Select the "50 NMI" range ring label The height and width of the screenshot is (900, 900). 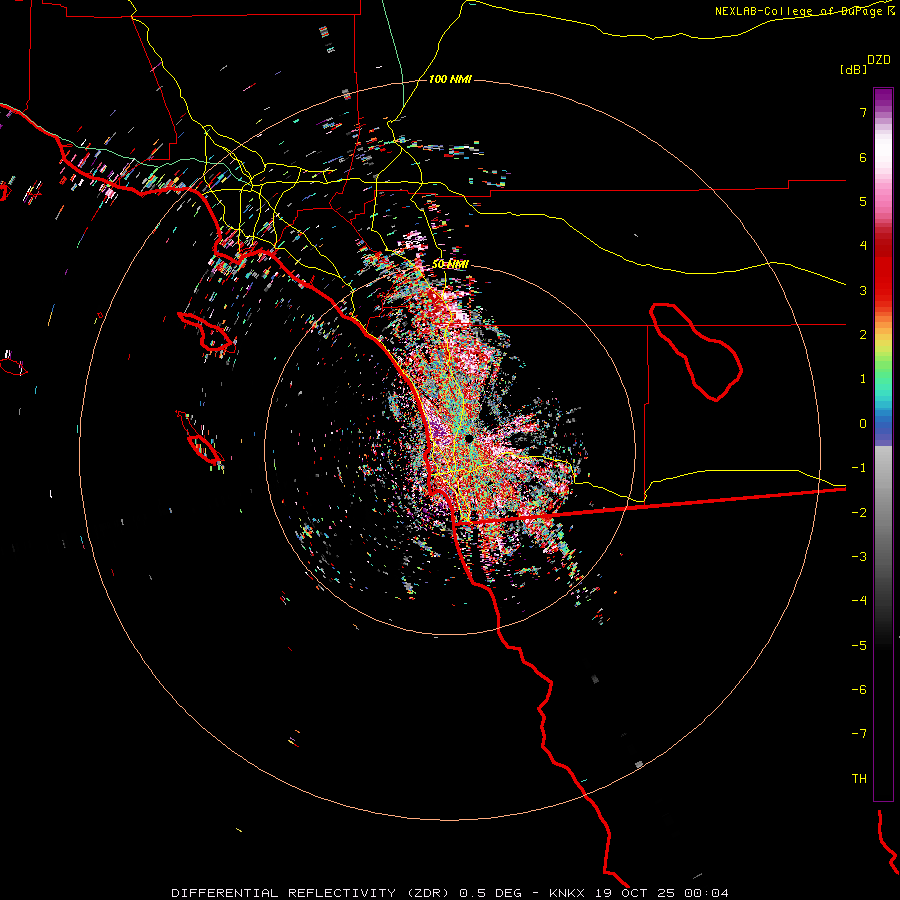(x=450, y=264)
